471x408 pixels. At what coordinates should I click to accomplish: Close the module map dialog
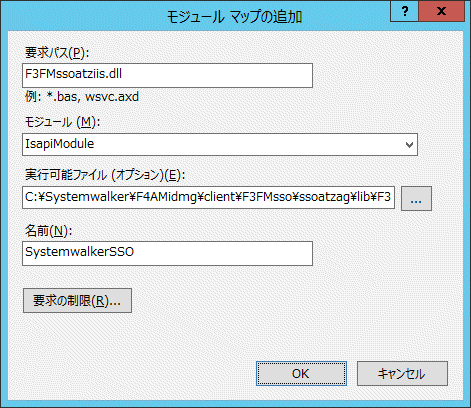(442, 12)
